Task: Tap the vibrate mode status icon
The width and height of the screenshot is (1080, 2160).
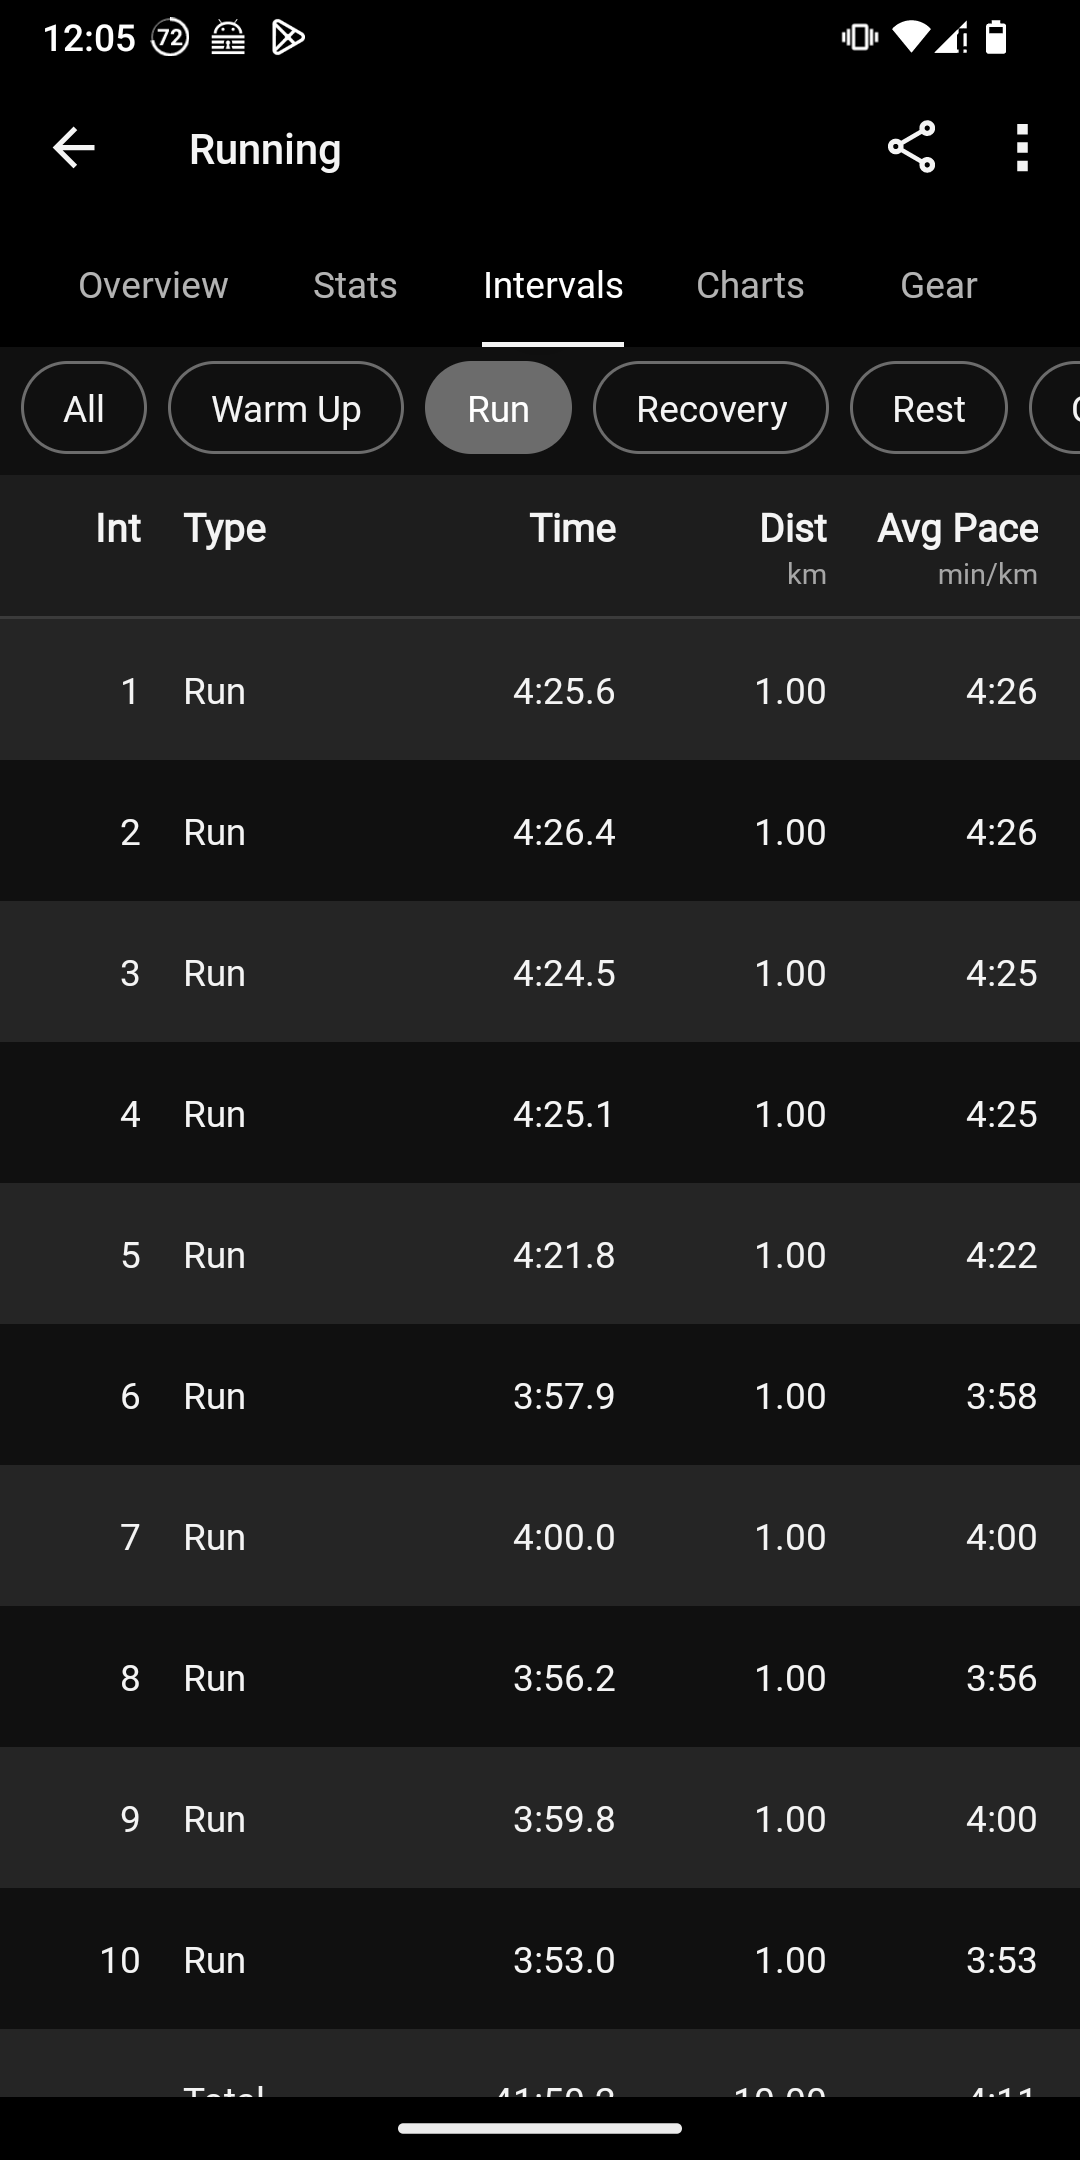Action: click(x=859, y=38)
